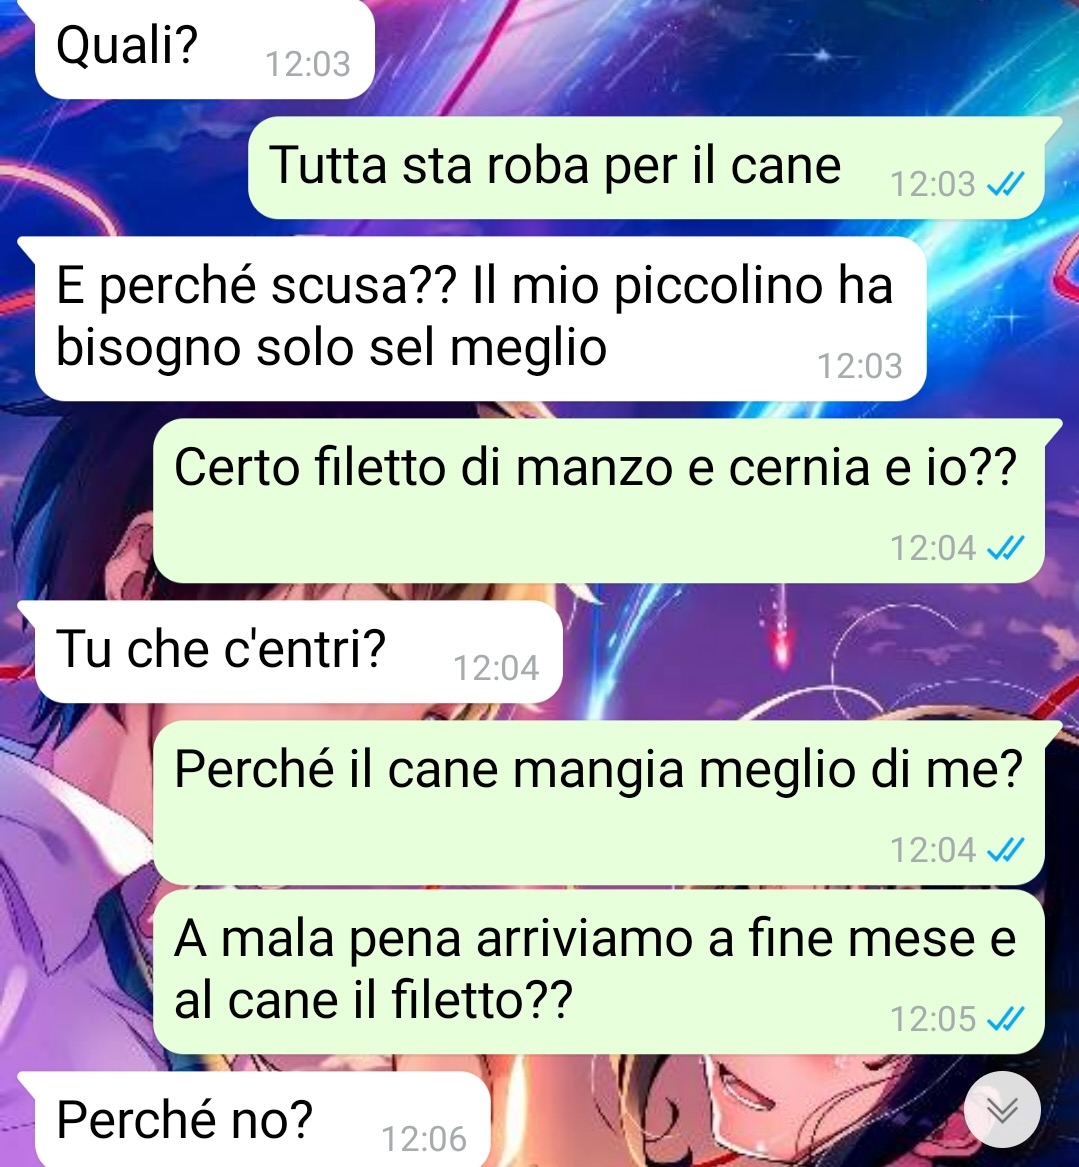Tap read ticks on 'Certo filetto di manzo' message
The height and width of the screenshot is (1167, 1079).
(1005, 548)
